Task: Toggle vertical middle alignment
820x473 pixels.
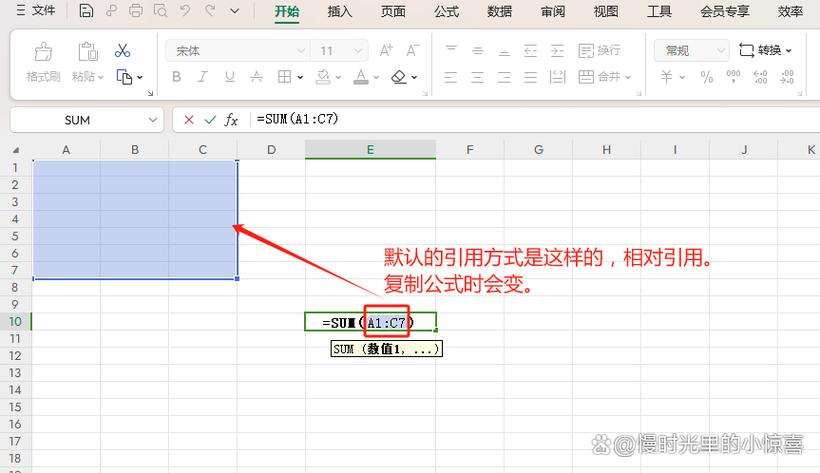Action: [x=477, y=51]
